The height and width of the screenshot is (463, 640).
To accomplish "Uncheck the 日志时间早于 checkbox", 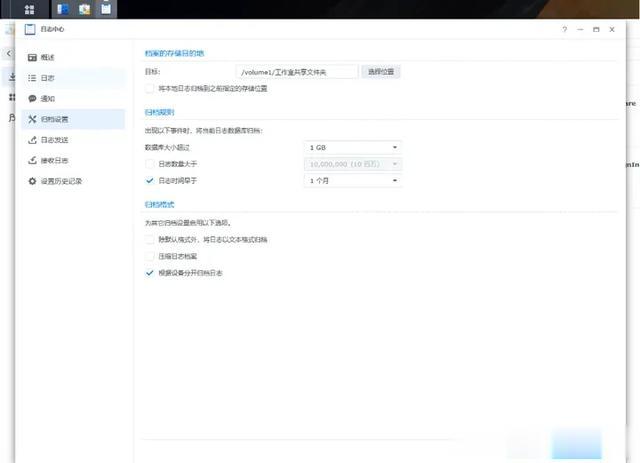I will click(x=150, y=180).
